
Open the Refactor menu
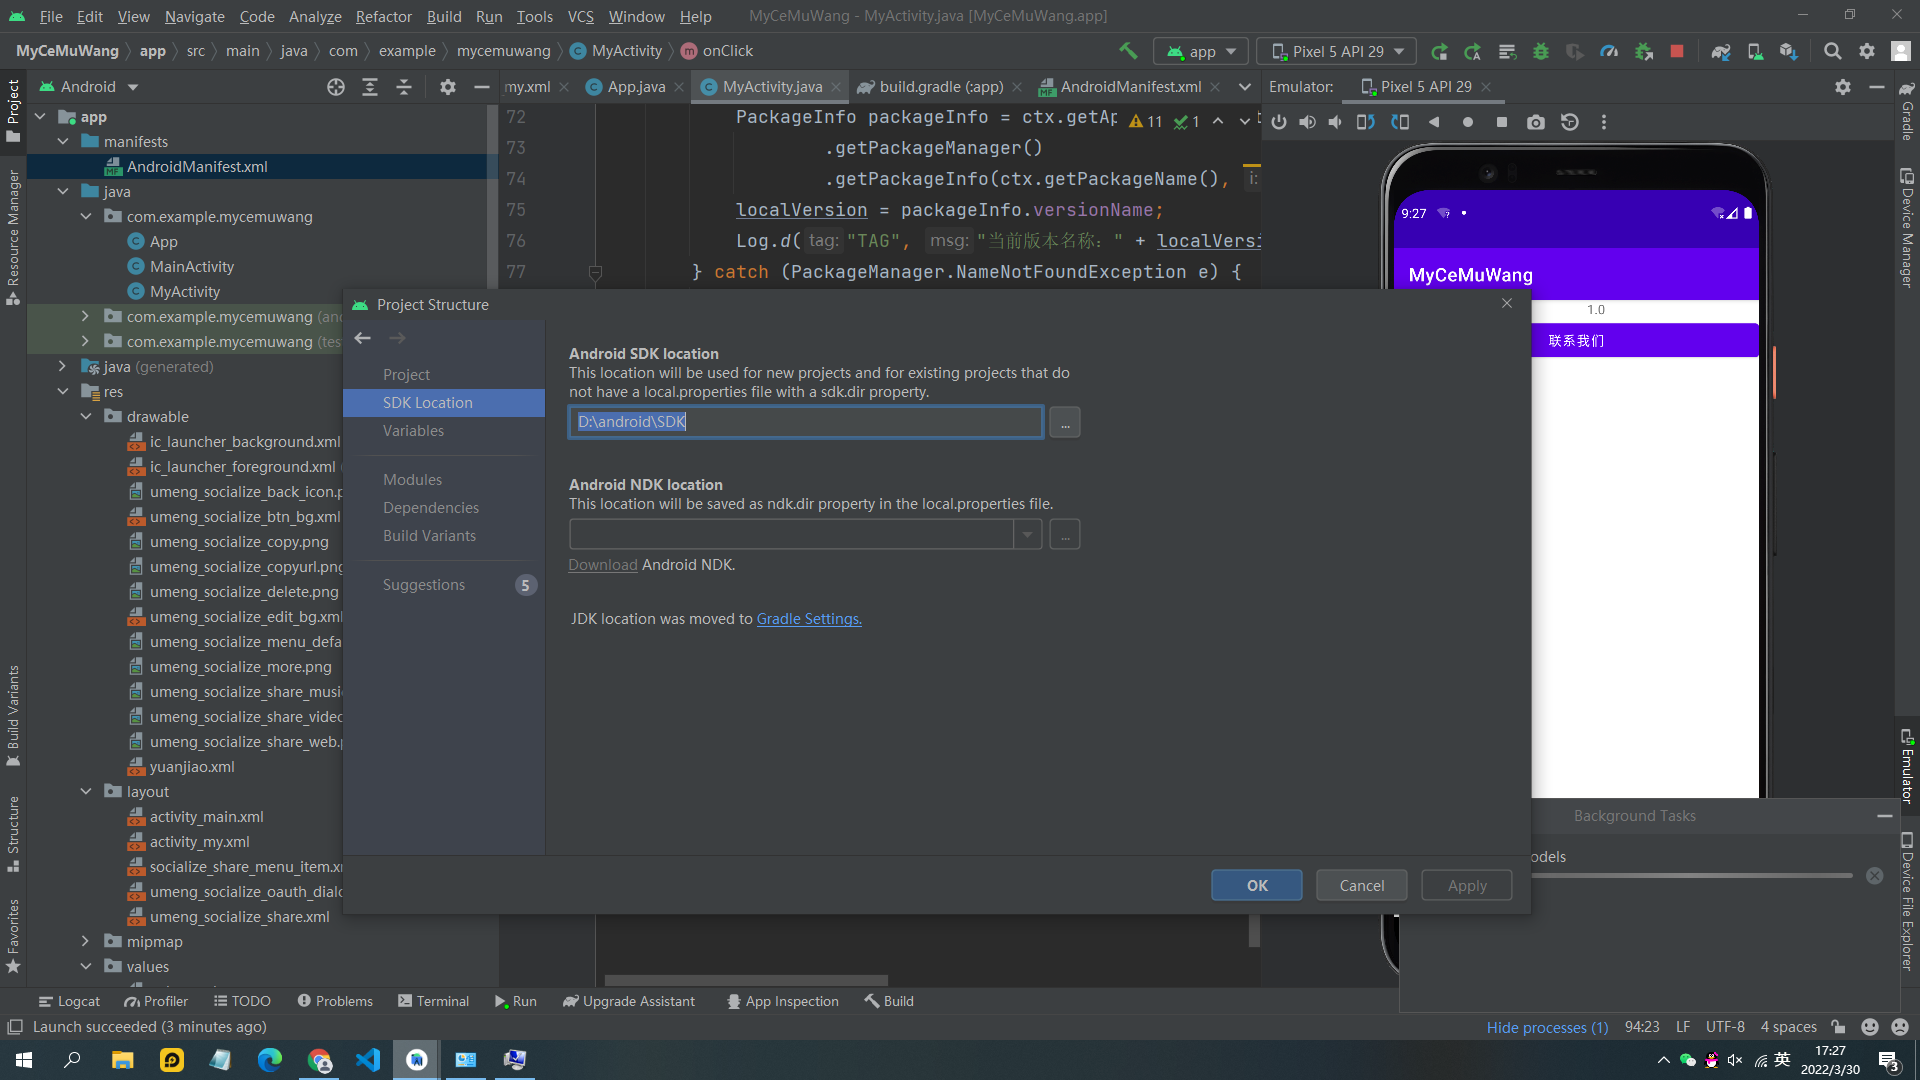point(383,16)
